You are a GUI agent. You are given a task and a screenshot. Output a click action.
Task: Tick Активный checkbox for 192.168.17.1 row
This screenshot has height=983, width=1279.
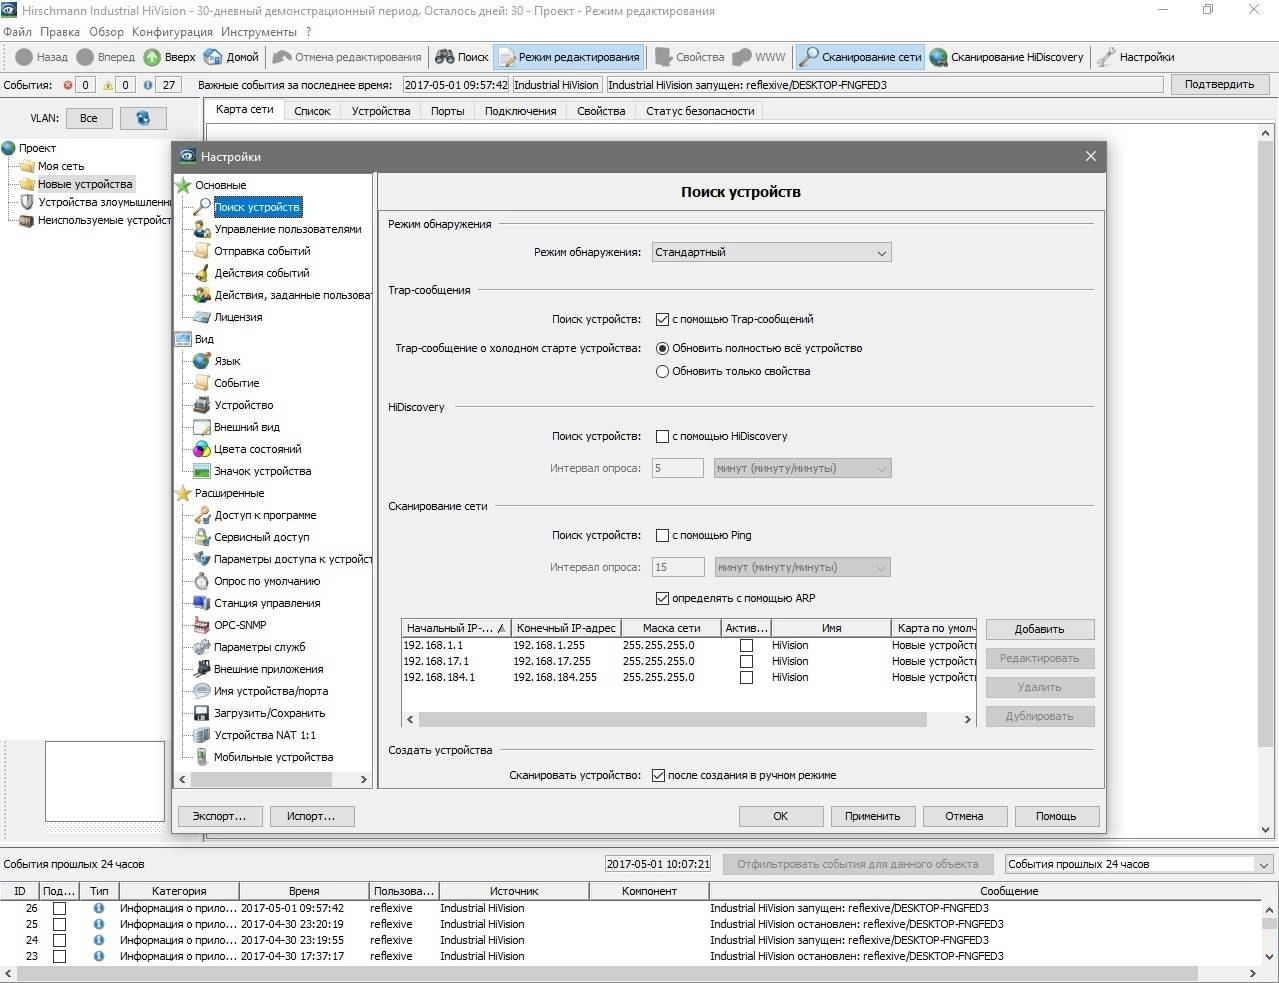(746, 662)
